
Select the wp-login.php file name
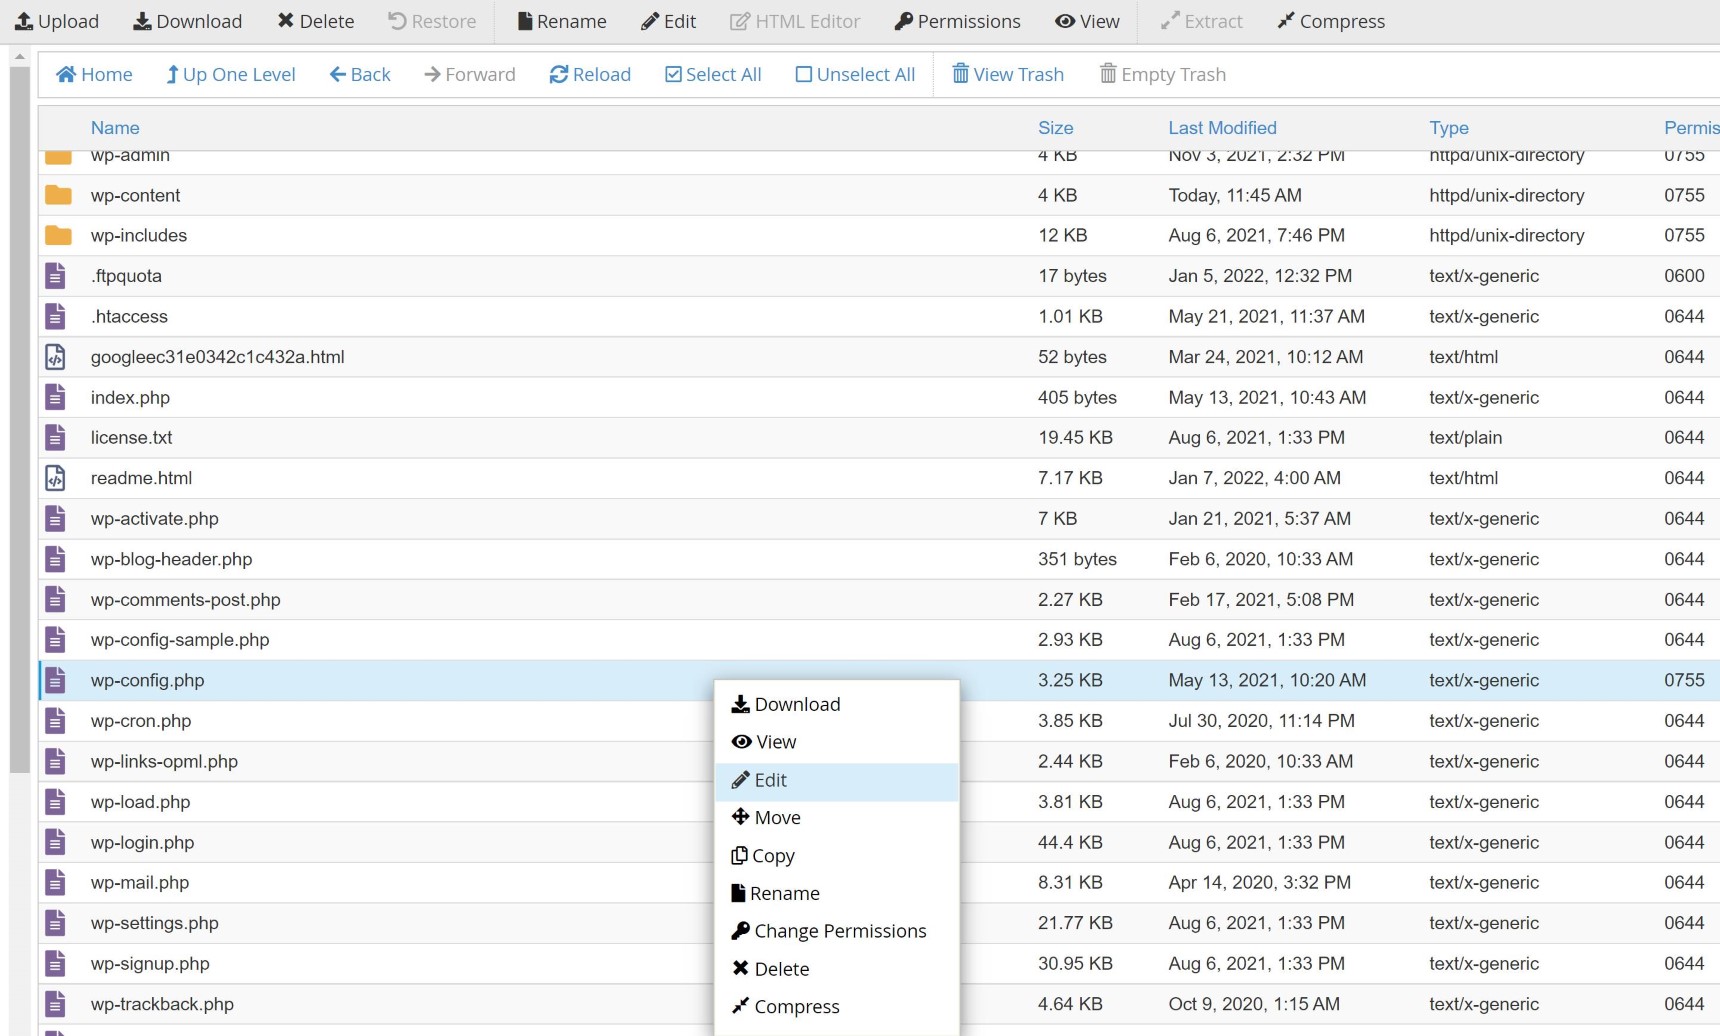click(x=142, y=843)
